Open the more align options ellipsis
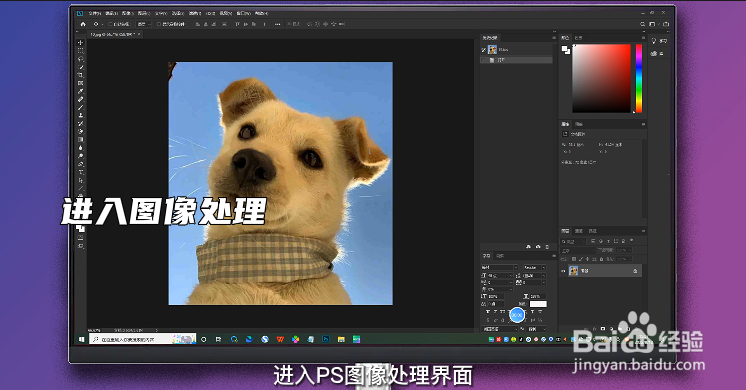The width and height of the screenshot is (746, 390). [277, 24]
